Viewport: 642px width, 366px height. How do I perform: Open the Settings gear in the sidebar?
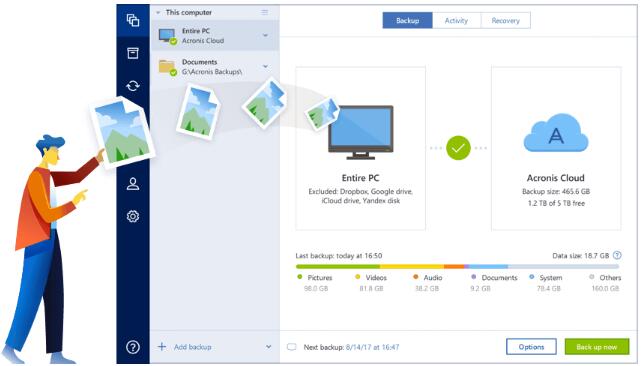coord(133,216)
